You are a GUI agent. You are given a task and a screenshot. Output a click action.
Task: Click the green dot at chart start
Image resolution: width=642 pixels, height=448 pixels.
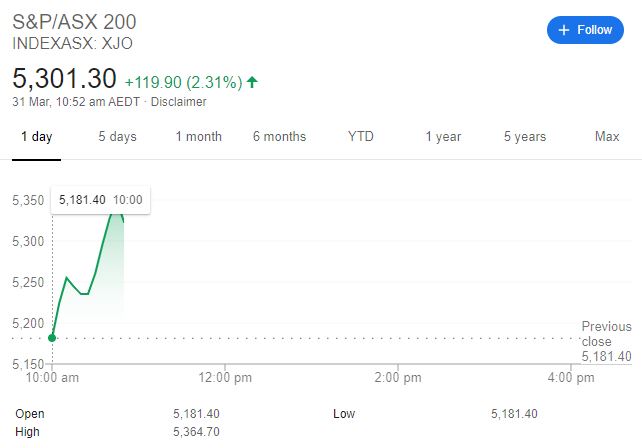(x=52, y=337)
